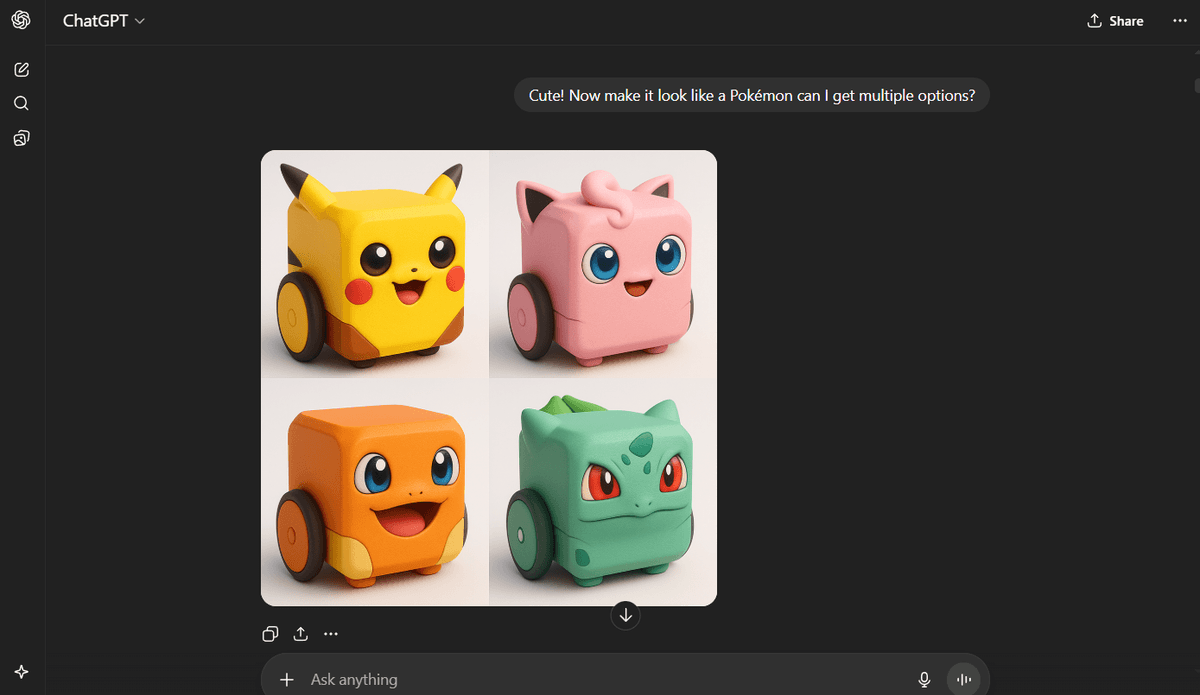Open more actions below the generated image
1200x695 pixels.
[331, 634]
